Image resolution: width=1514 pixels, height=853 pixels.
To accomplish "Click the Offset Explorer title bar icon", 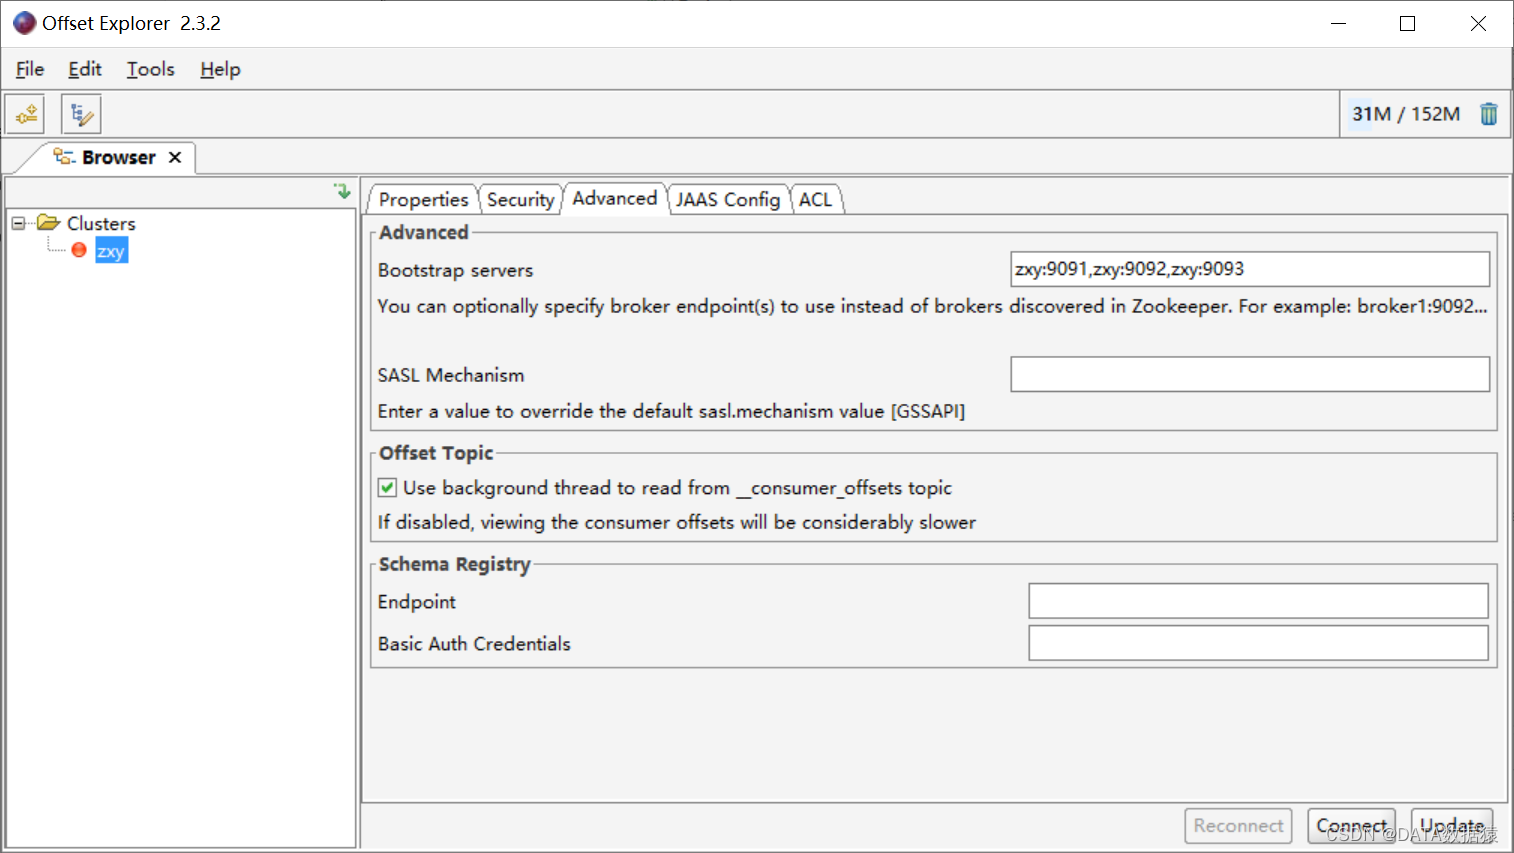I will pyautogui.click(x=23, y=22).
